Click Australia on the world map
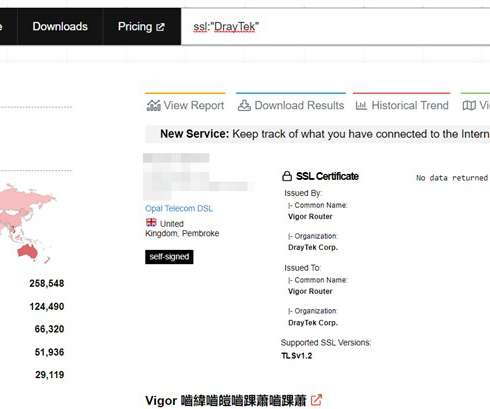490x409 pixels. point(27,251)
